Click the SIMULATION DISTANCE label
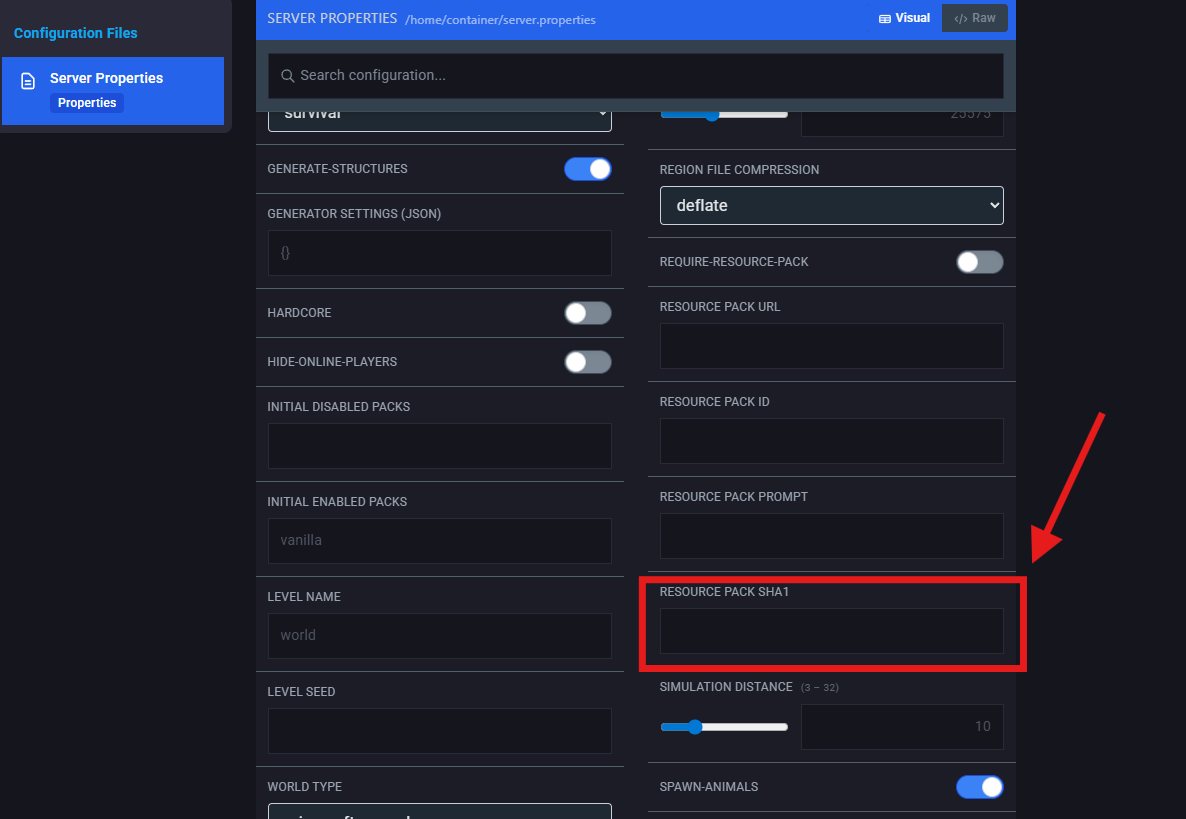Screen dimensions: 1186x819 point(725,687)
